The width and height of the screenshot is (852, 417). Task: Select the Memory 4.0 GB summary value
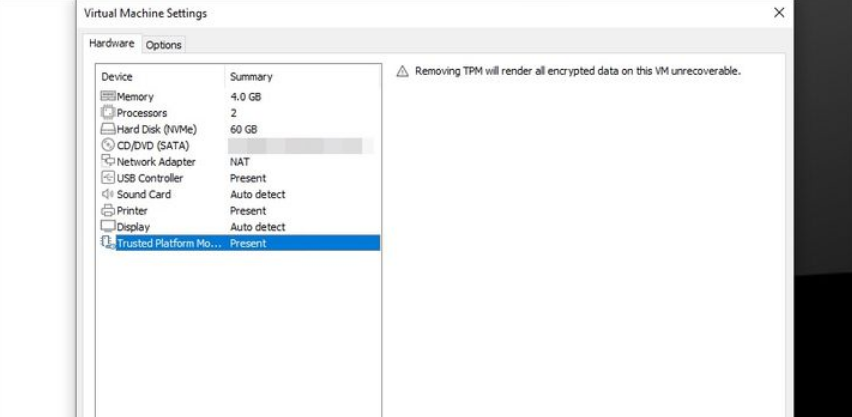(244, 97)
